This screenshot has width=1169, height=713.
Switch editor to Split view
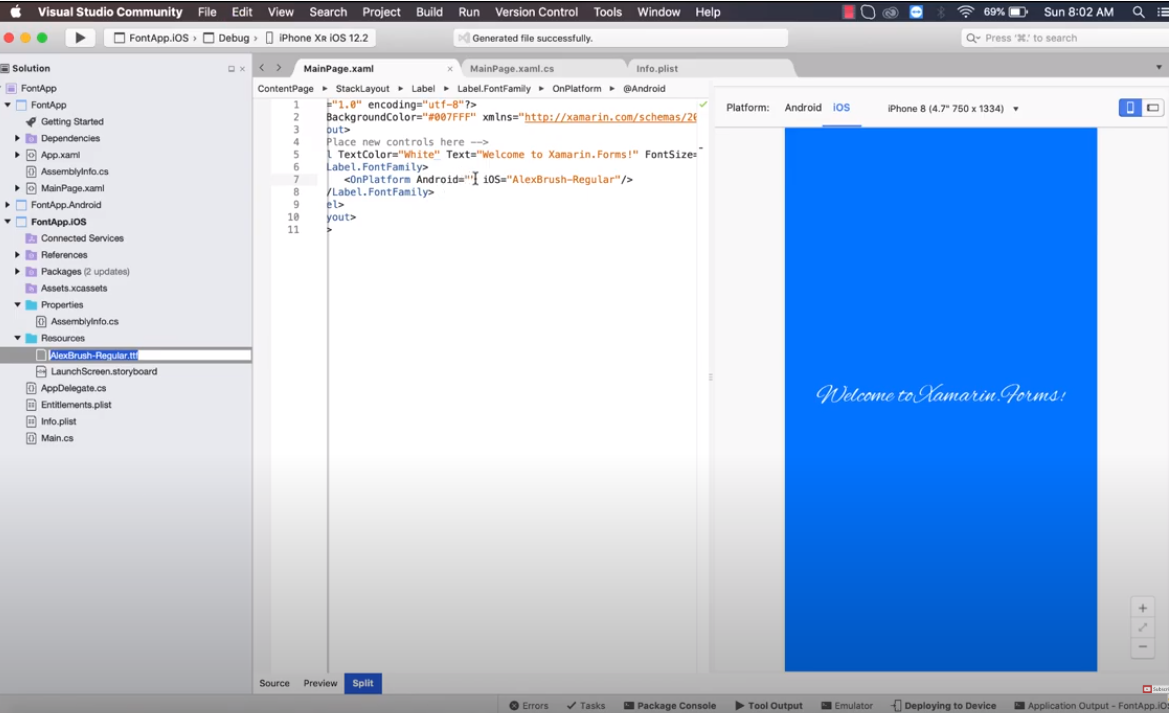click(x=363, y=683)
